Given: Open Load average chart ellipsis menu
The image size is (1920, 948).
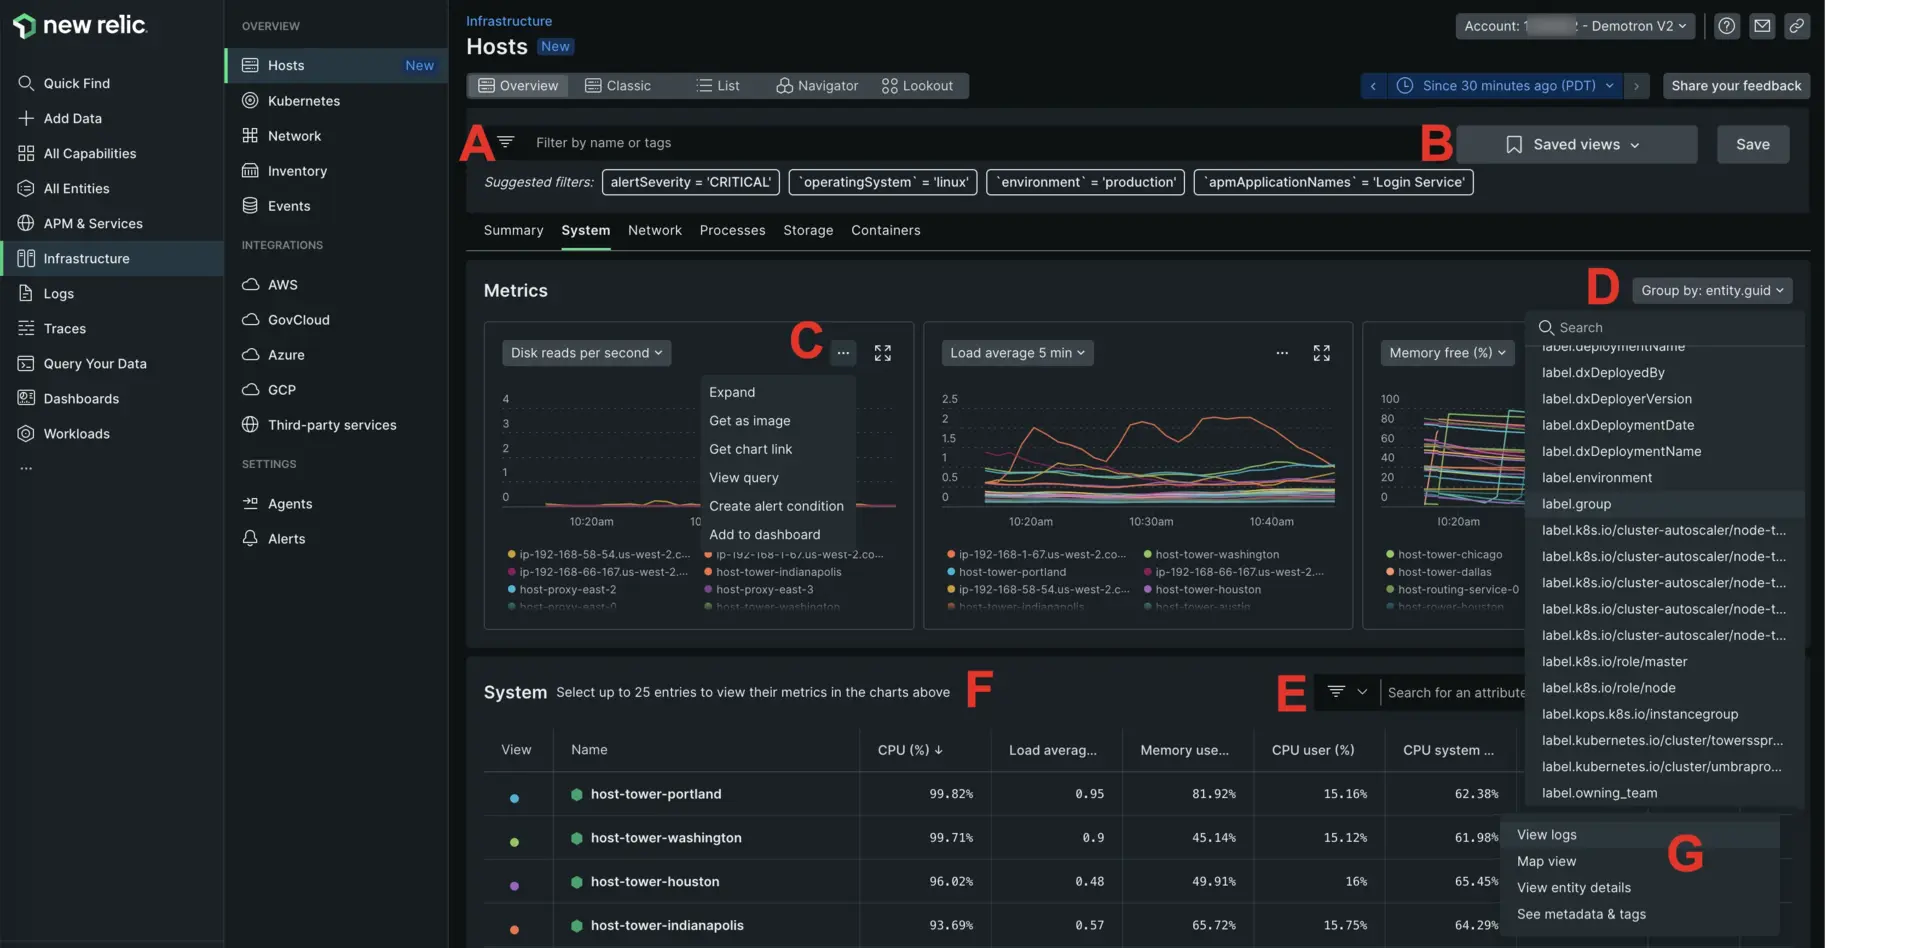Looking at the screenshot, I should point(1281,353).
